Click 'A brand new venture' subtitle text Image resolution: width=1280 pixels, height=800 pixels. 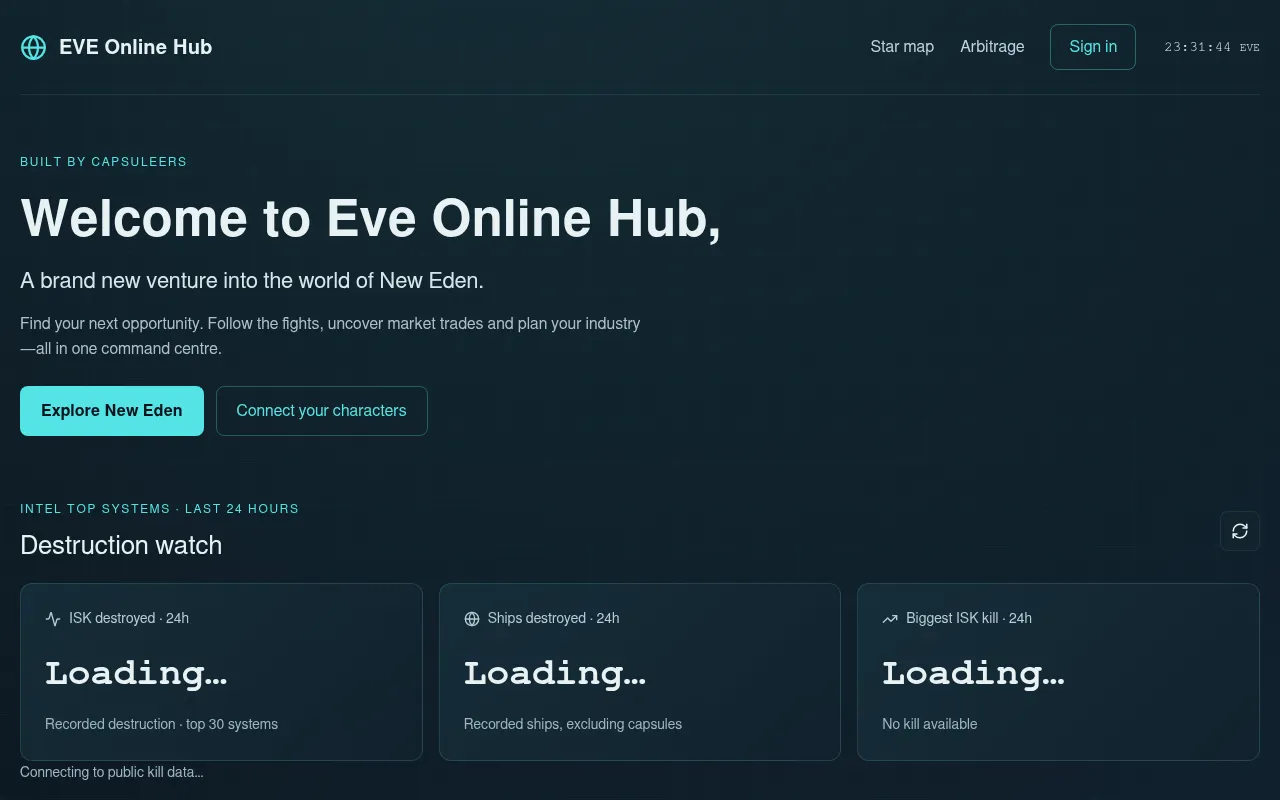click(x=252, y=281)
